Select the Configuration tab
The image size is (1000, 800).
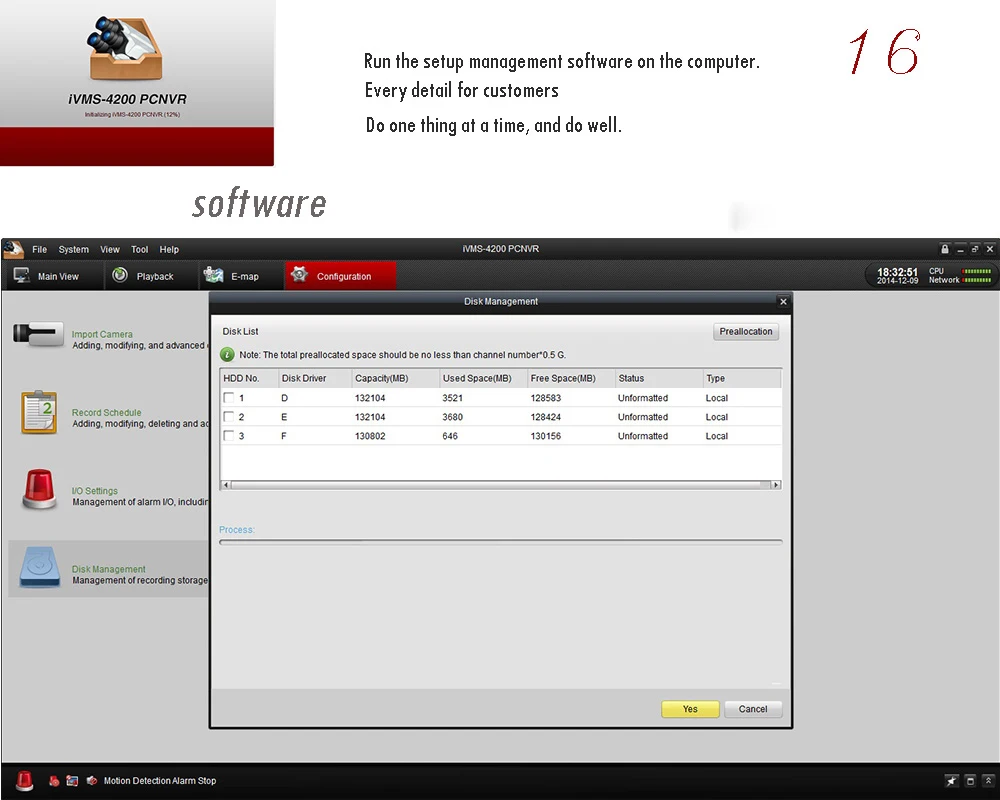(x=341, y=276)
